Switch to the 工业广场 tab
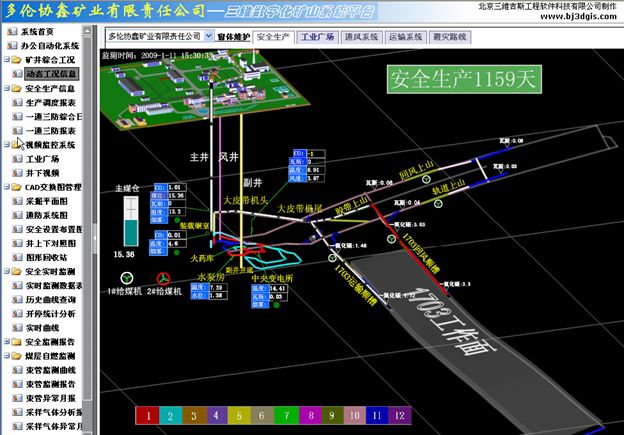Screen dimensions: 624x435 317,37
